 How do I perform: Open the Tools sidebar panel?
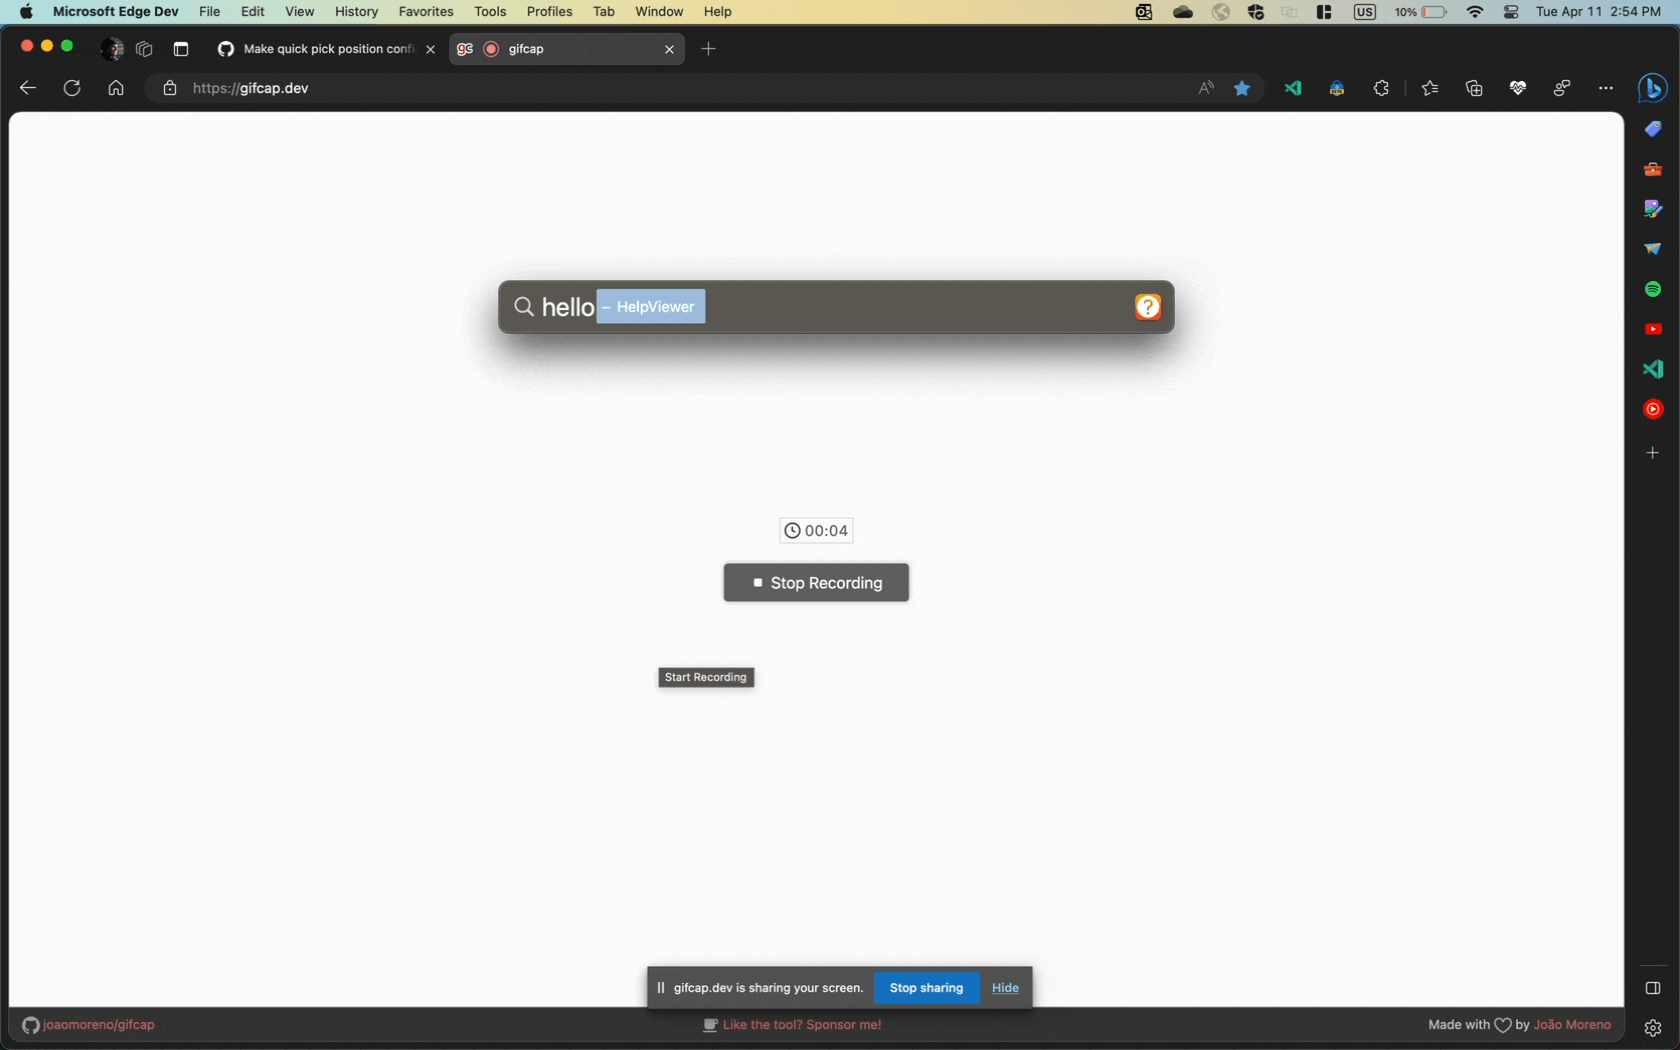click(x=1653, y=169)
